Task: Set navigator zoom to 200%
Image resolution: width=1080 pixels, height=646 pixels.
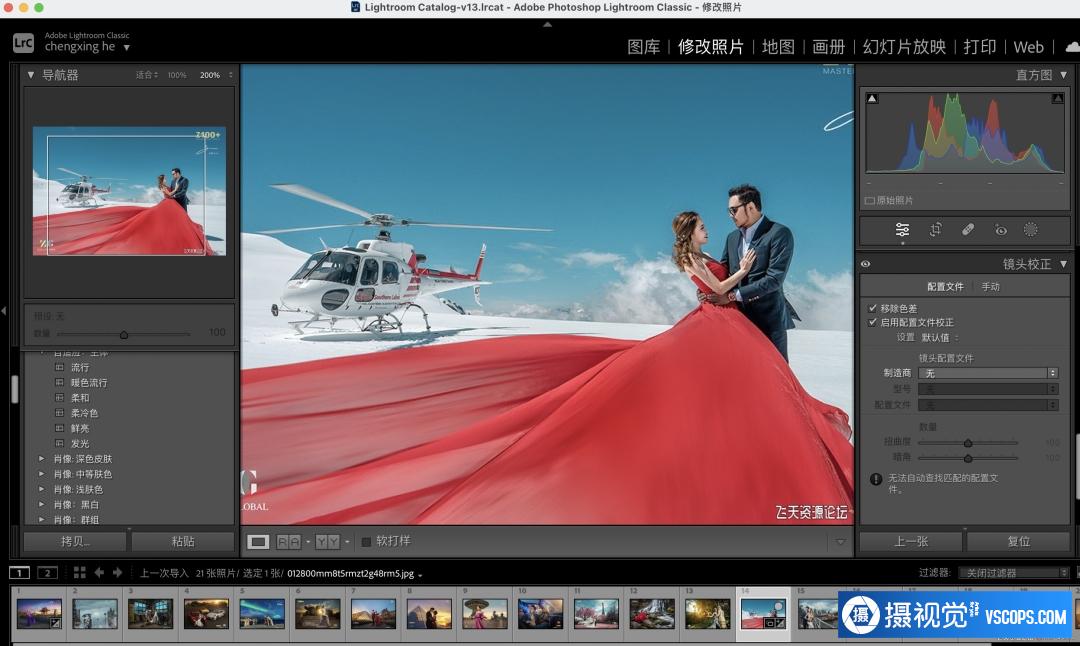Action: pyautogui.click(x=210, y=75)
